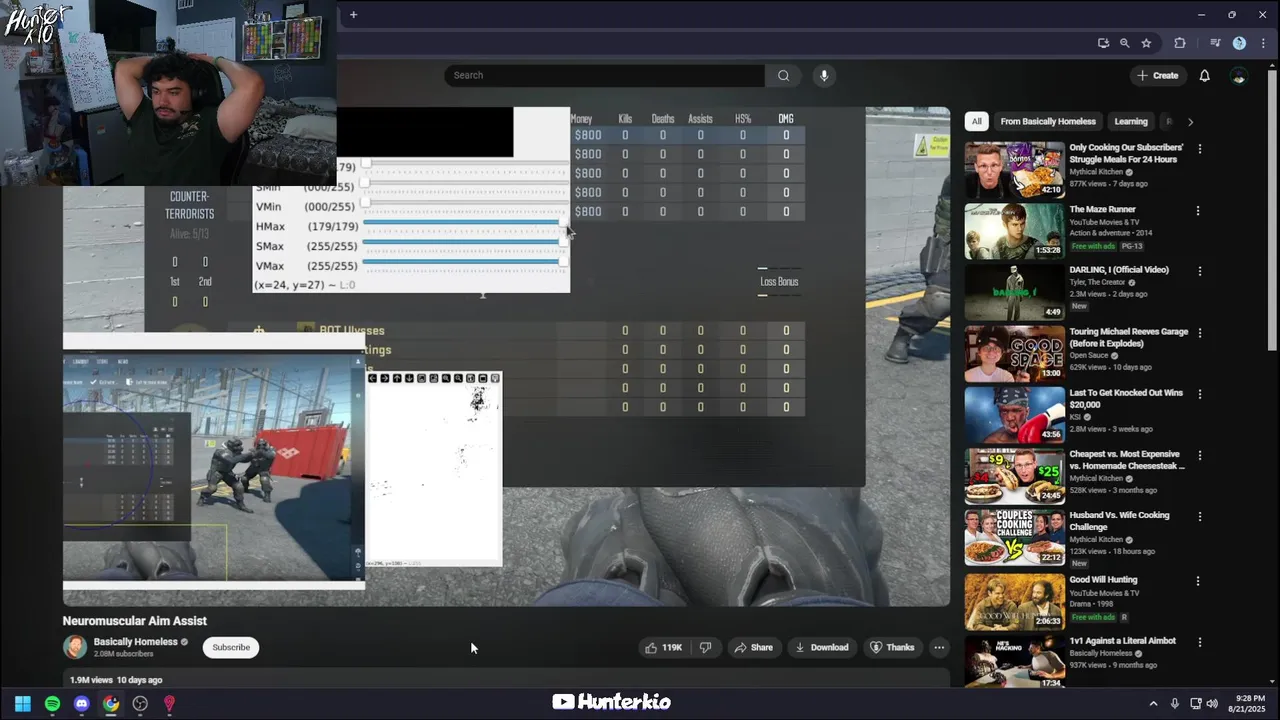Open the Struggle Meals video thumbnail
The image size is (1280, 720).
[x=1014, y=169]
